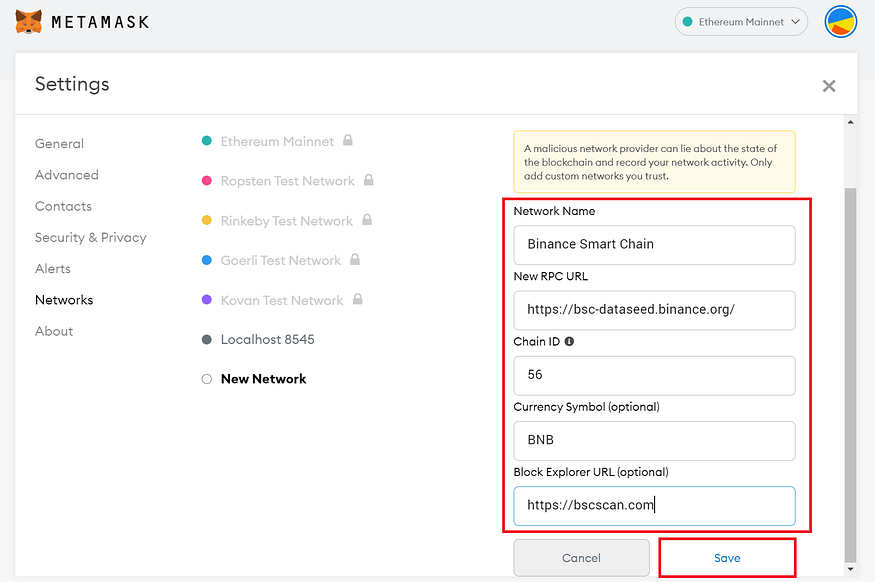
Task: Click the lock icon beside Ethereum Mainnet
Action: tap(348, 140)
